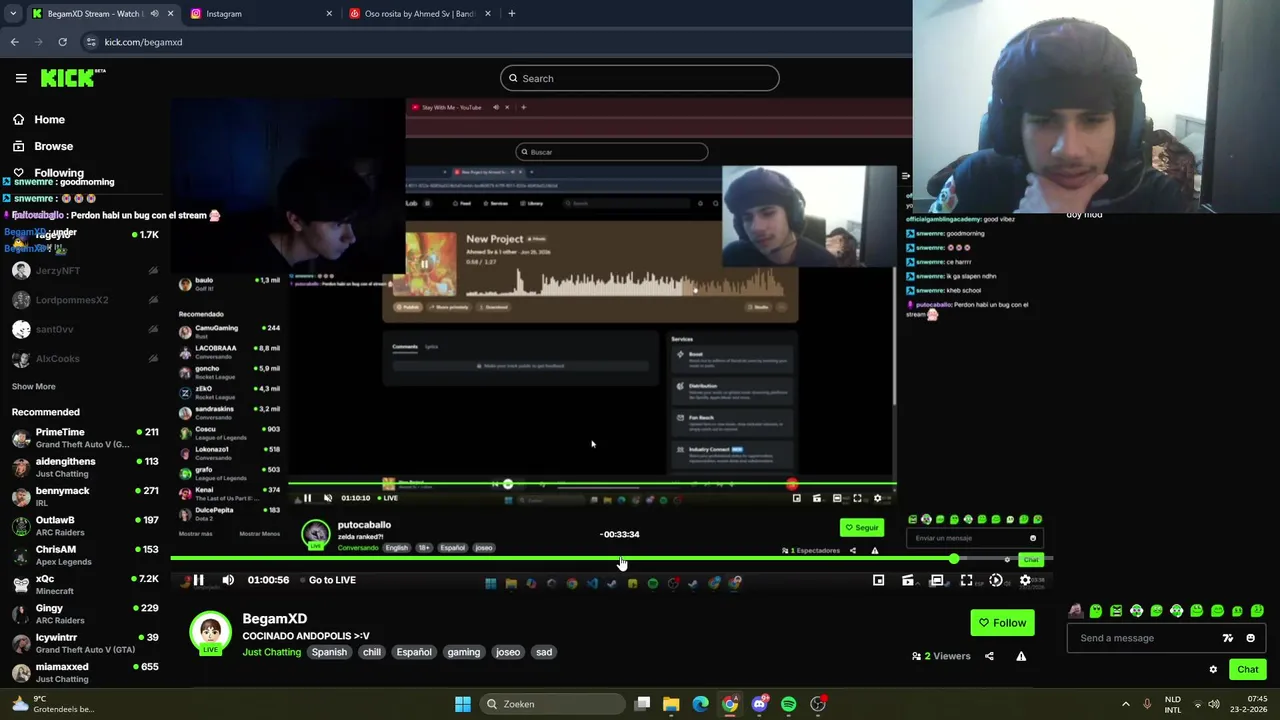Open Spotify from the taskbar
The image size is (1280, 720).
(789, 704)
